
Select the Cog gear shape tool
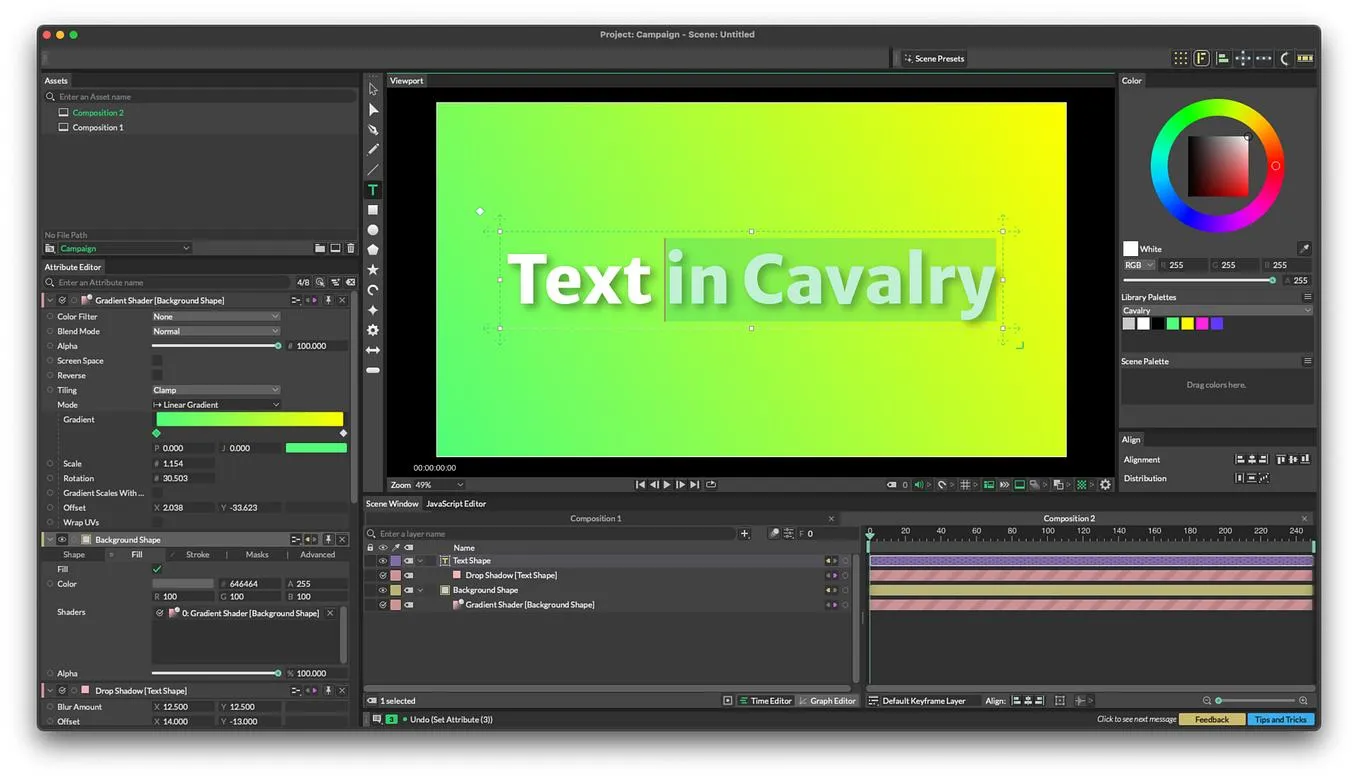[373, 330]
